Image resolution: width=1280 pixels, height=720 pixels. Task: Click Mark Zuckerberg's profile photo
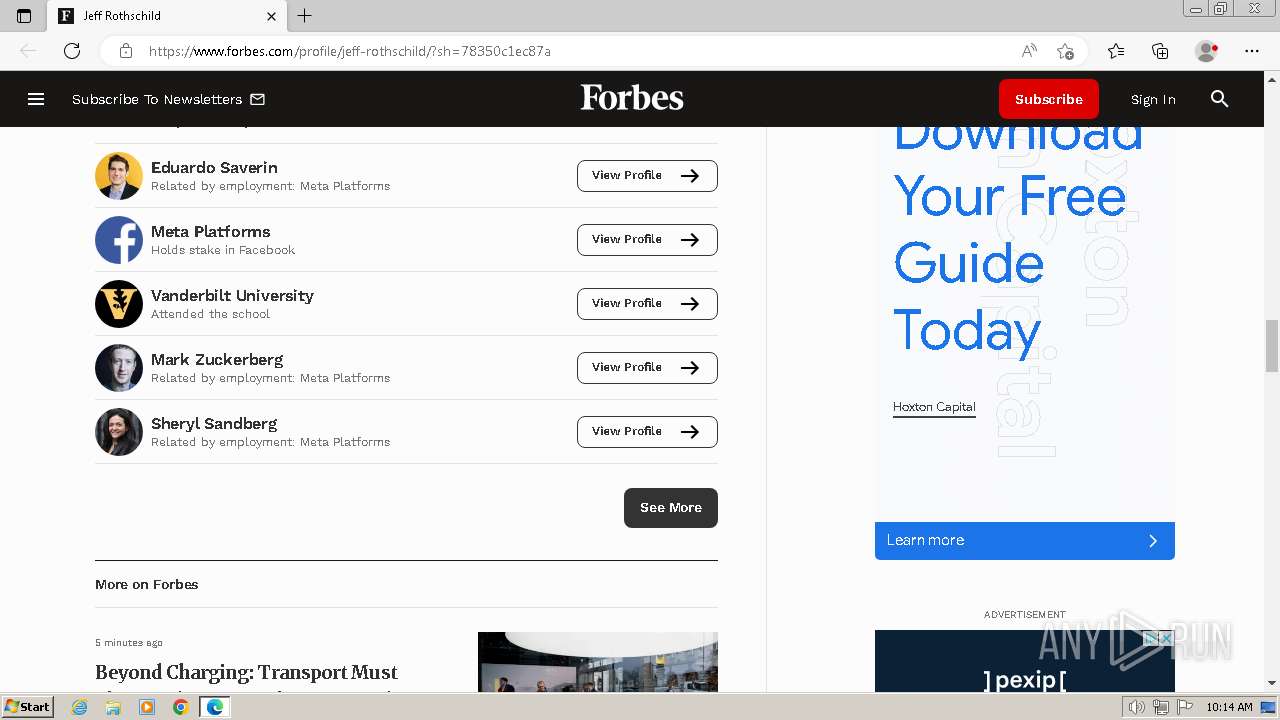pyautogui.click(x=119, y=368)
